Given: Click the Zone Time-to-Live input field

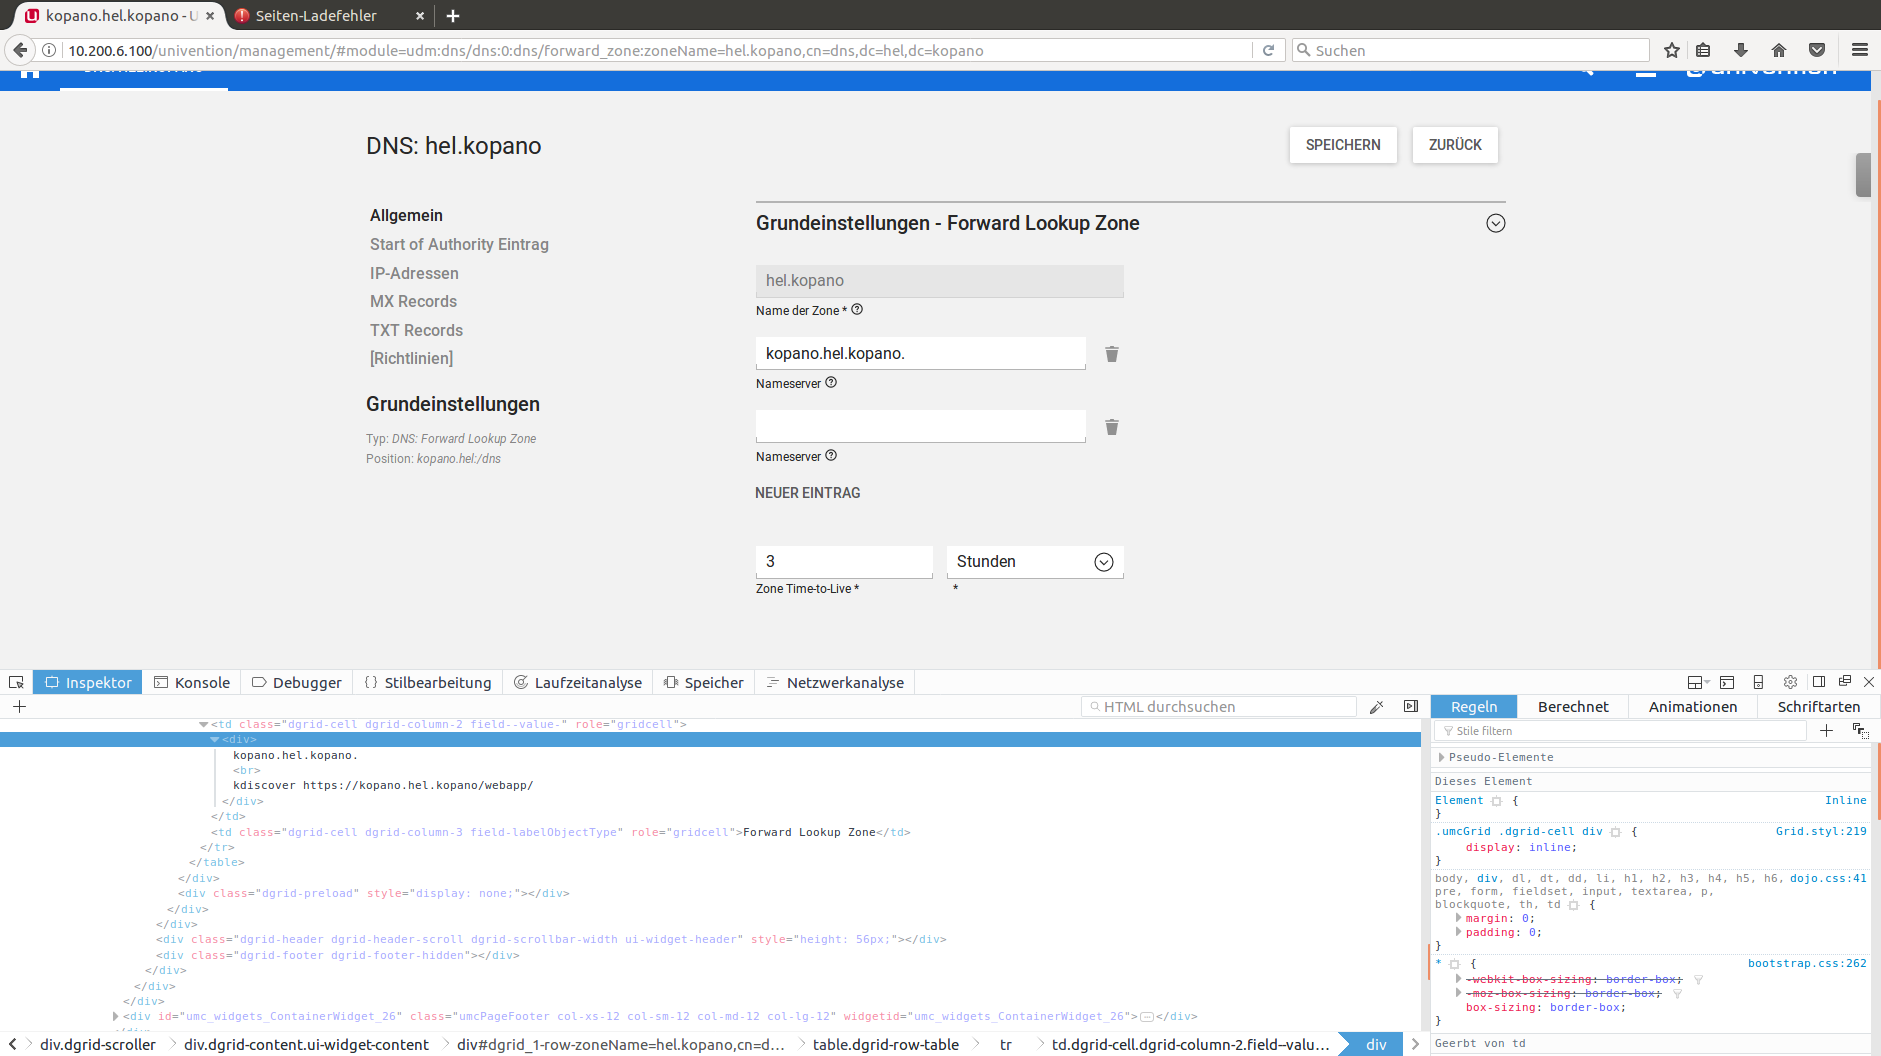Looking at the screenshot, I should pos(843,562).
